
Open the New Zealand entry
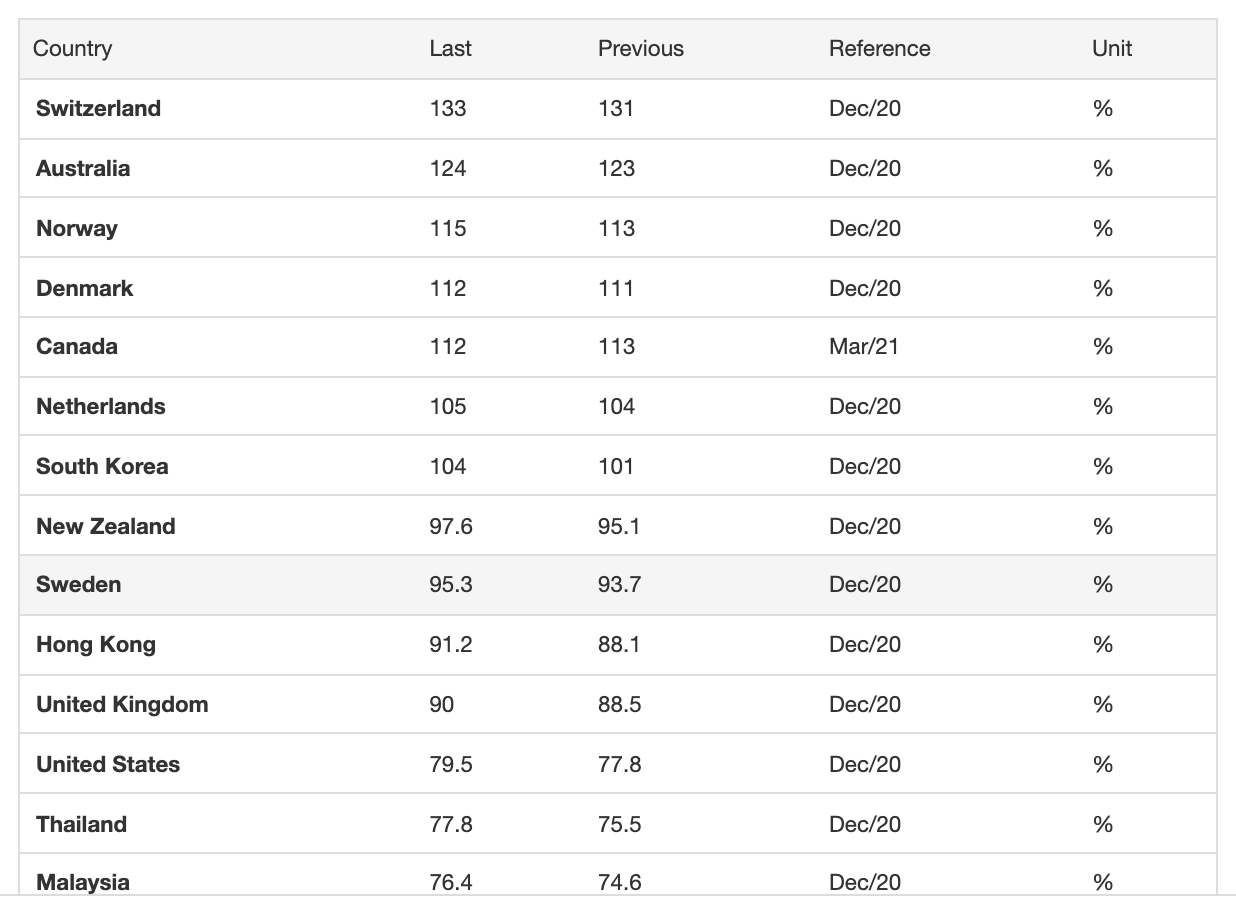pyautogui.click(x=106, y=527)
